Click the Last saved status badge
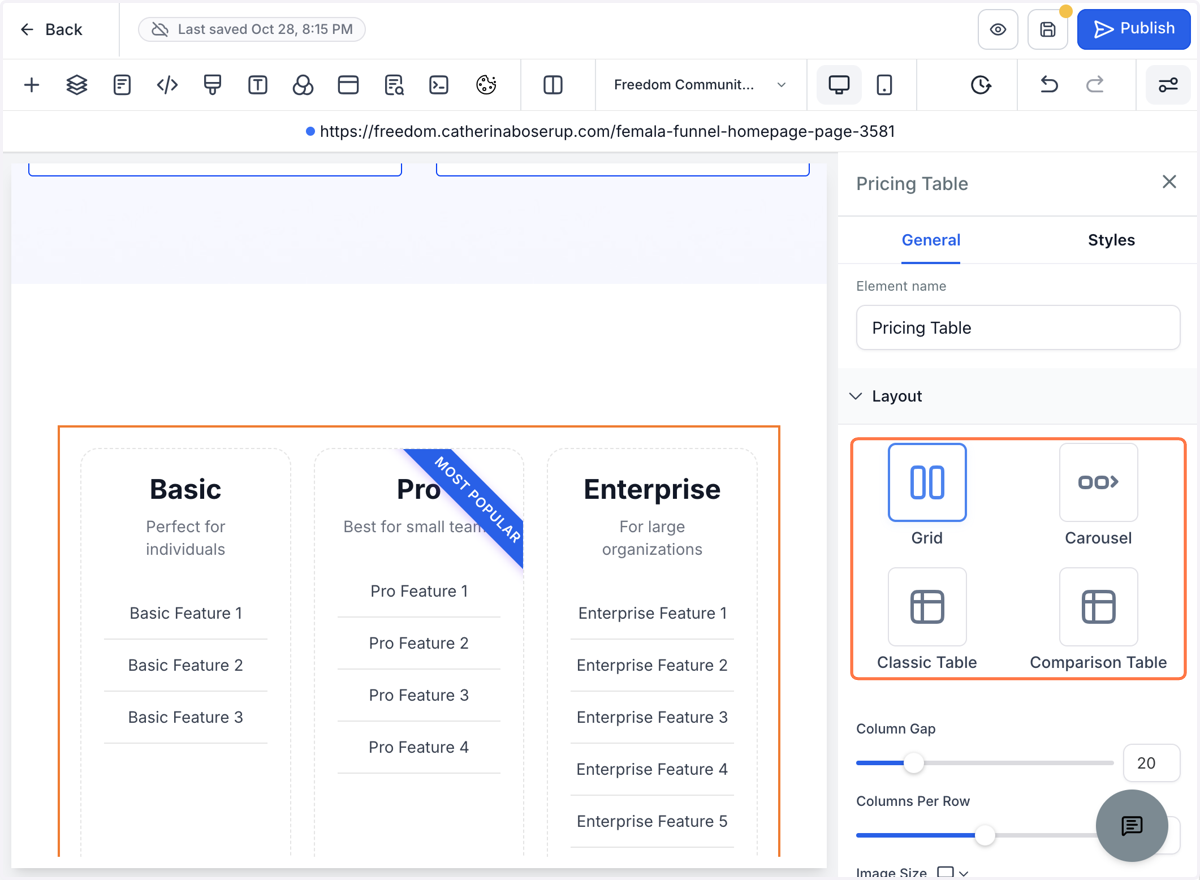The height and width of the screenshot is (880, 1200). 252,30
